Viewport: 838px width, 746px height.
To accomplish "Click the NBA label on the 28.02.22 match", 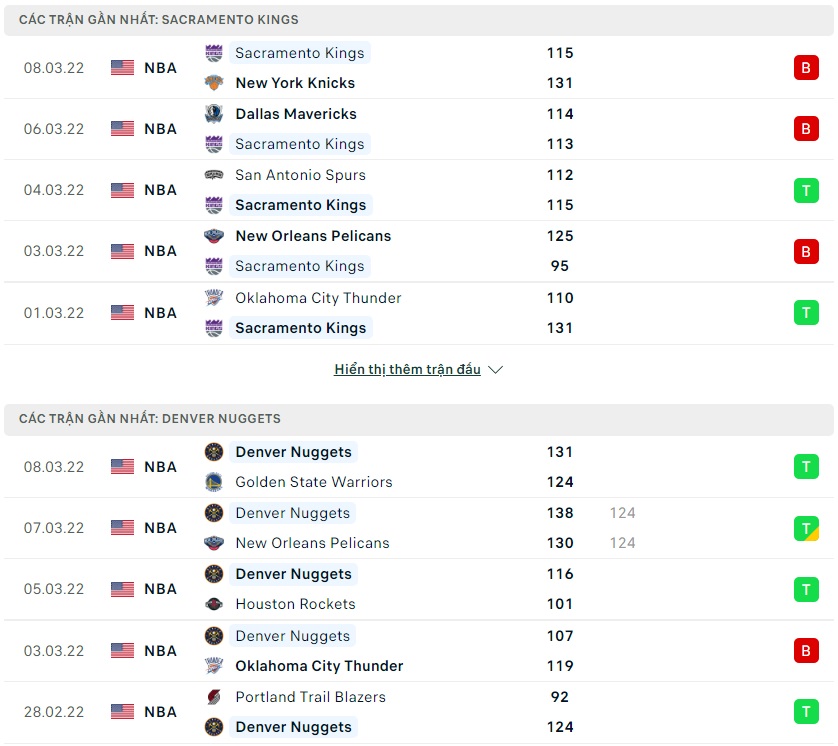I will tap(160, 712).
